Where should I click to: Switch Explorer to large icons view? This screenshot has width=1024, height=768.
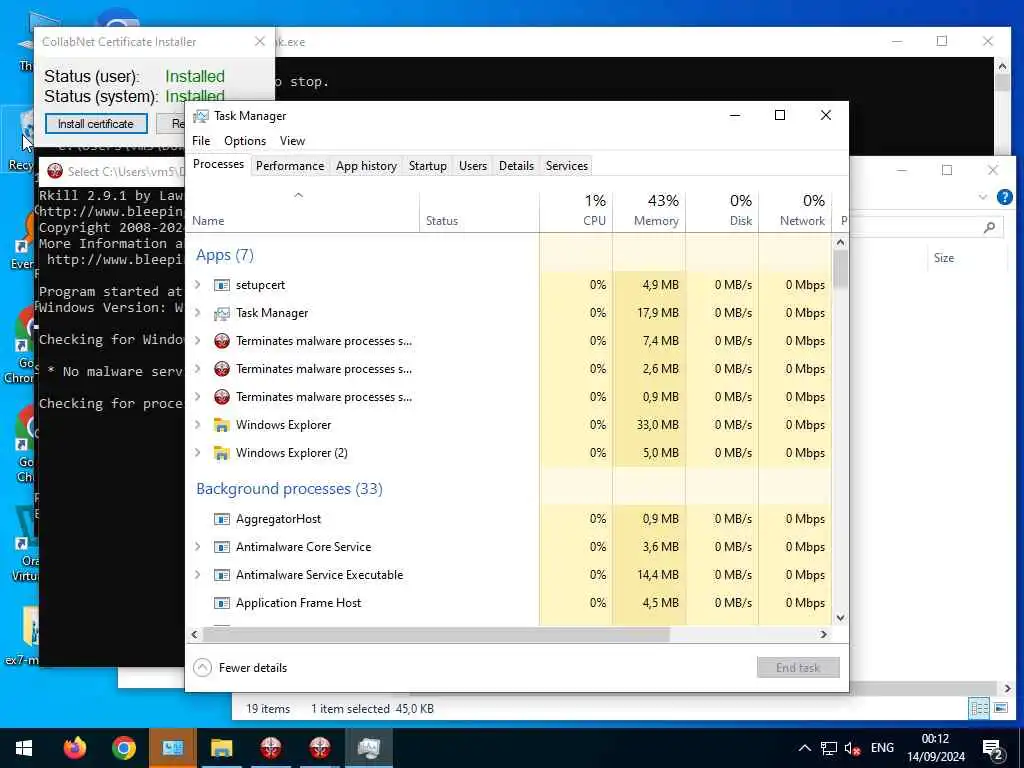pos(1000,708)
